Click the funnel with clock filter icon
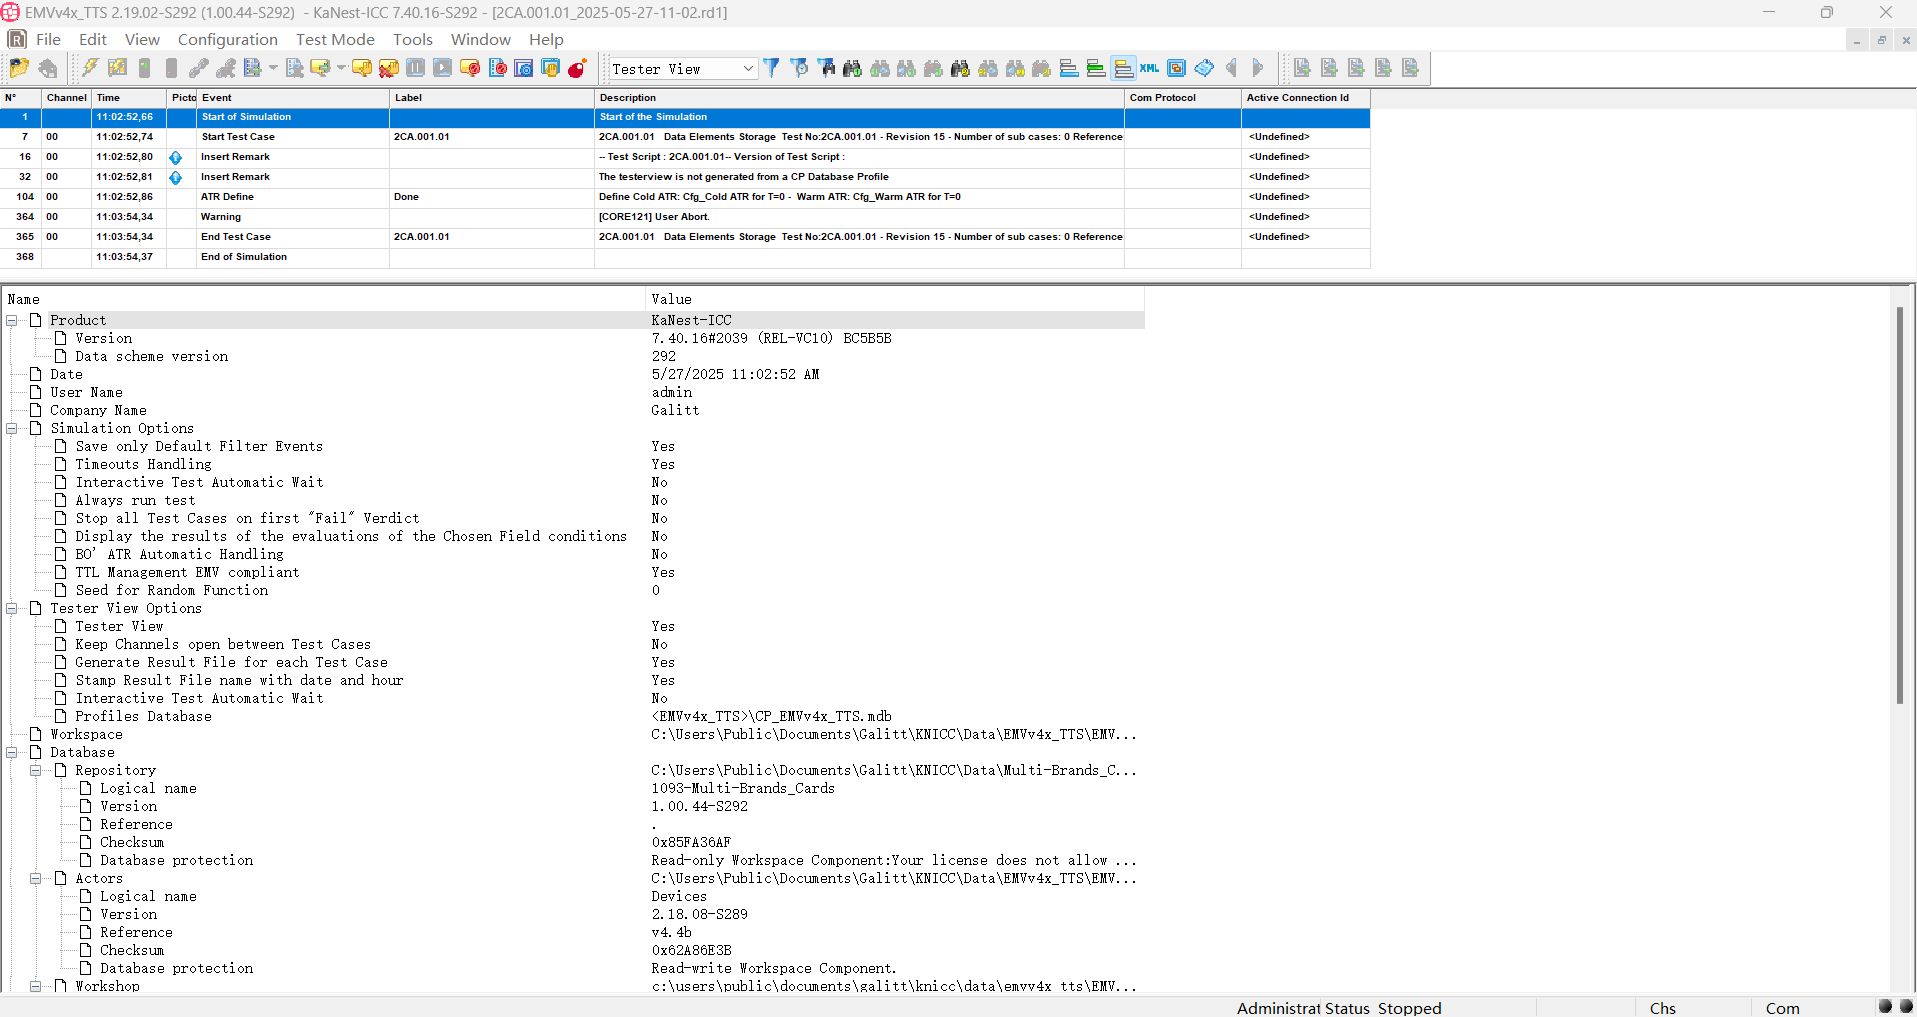The image size is (1917, 1017). [x=798, y=68]
